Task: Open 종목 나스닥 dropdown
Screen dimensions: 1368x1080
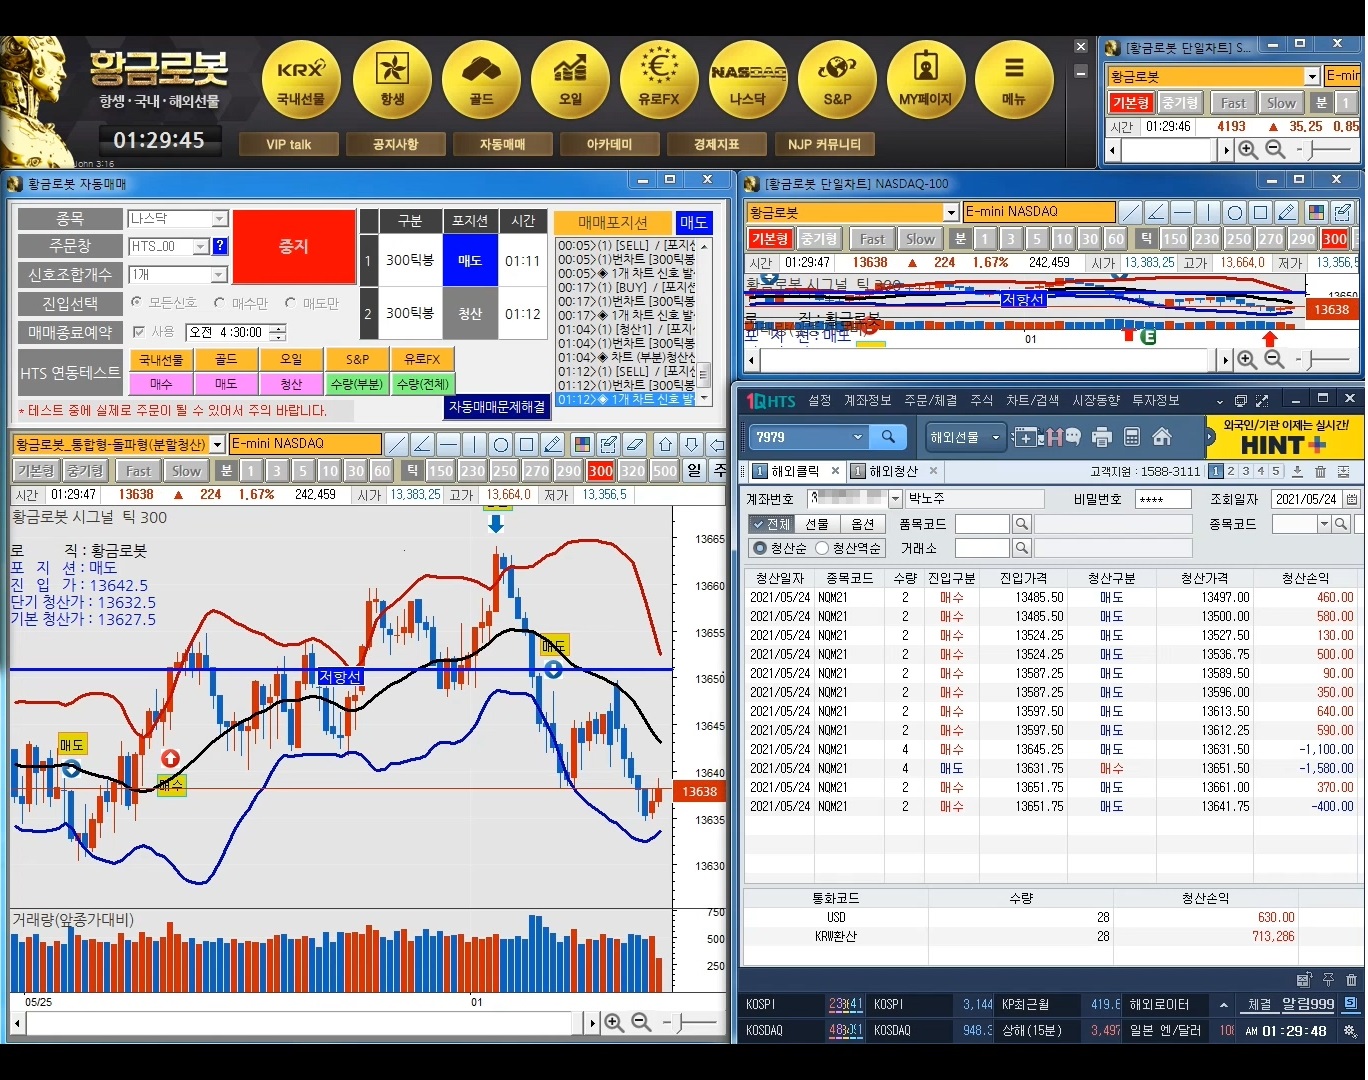Action: (220, 219)
